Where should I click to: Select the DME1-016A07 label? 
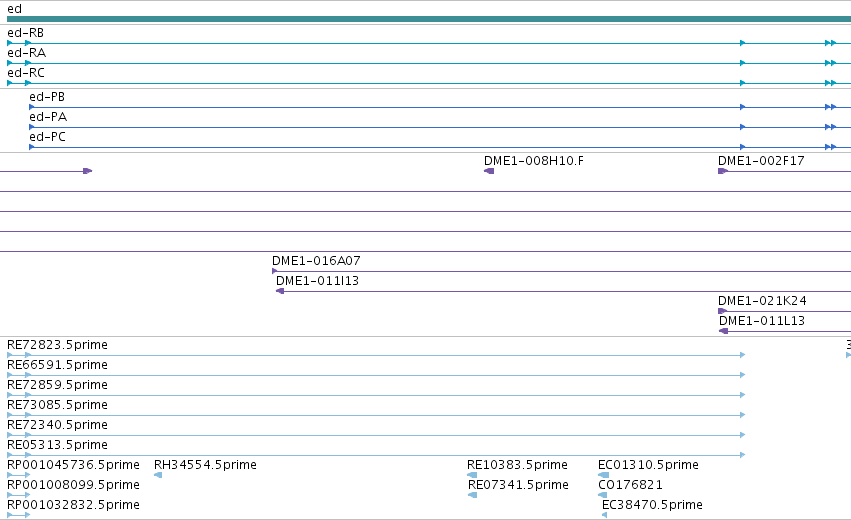click(x=316, y=261)
